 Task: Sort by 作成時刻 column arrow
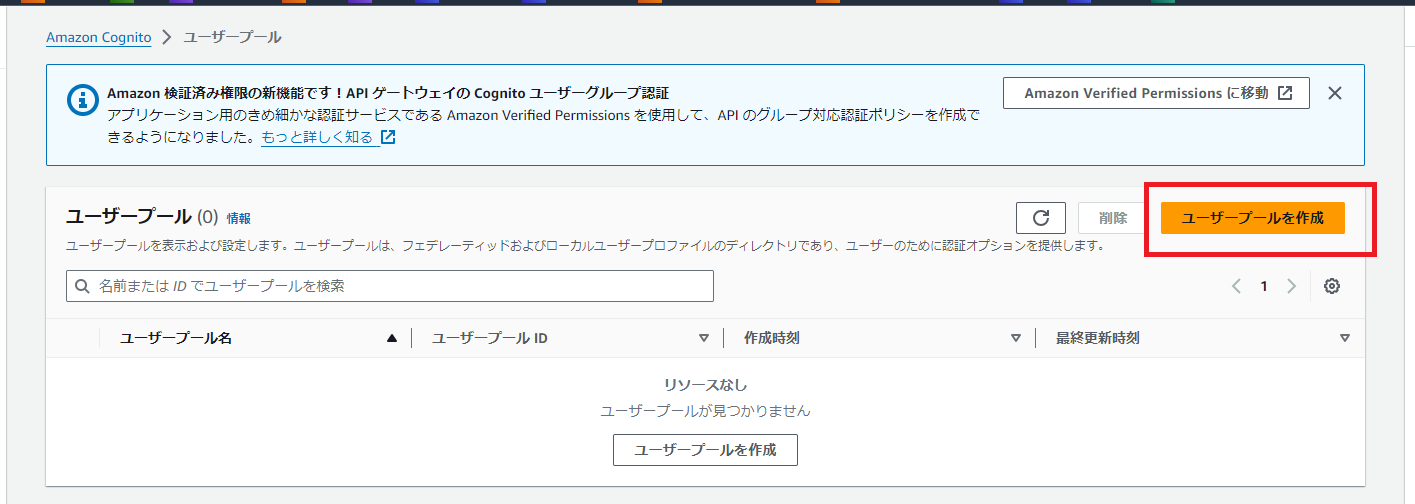[x=1016, y=338]
